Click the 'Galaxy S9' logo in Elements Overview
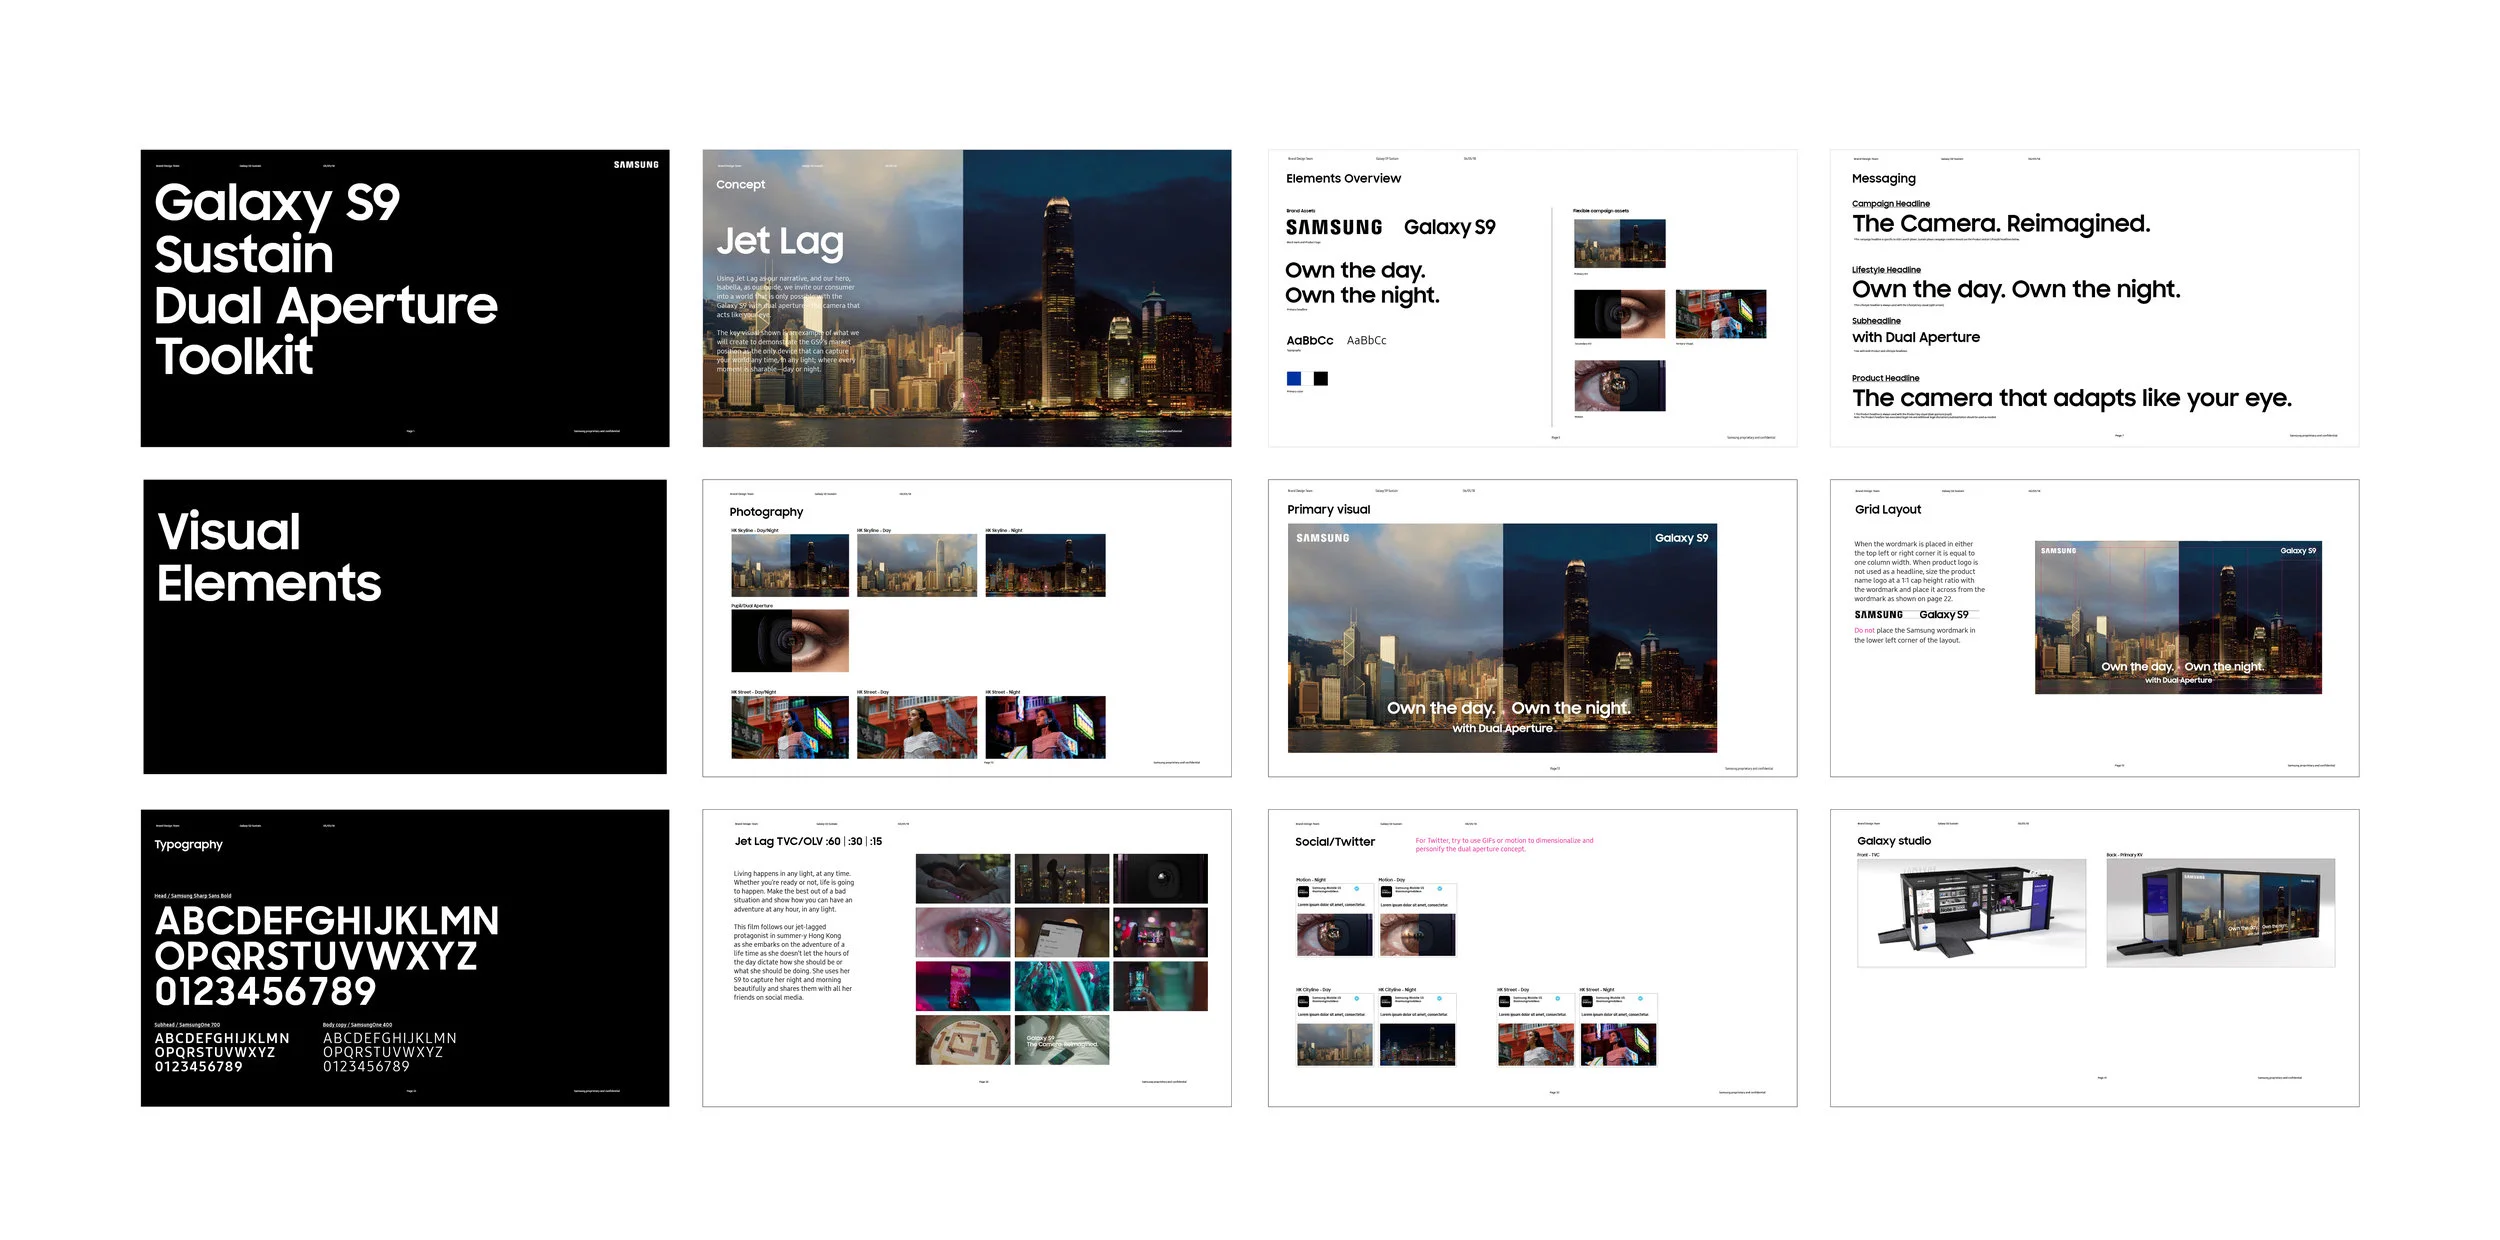Screen dimensions: 2500x1240 (1449, 228)
